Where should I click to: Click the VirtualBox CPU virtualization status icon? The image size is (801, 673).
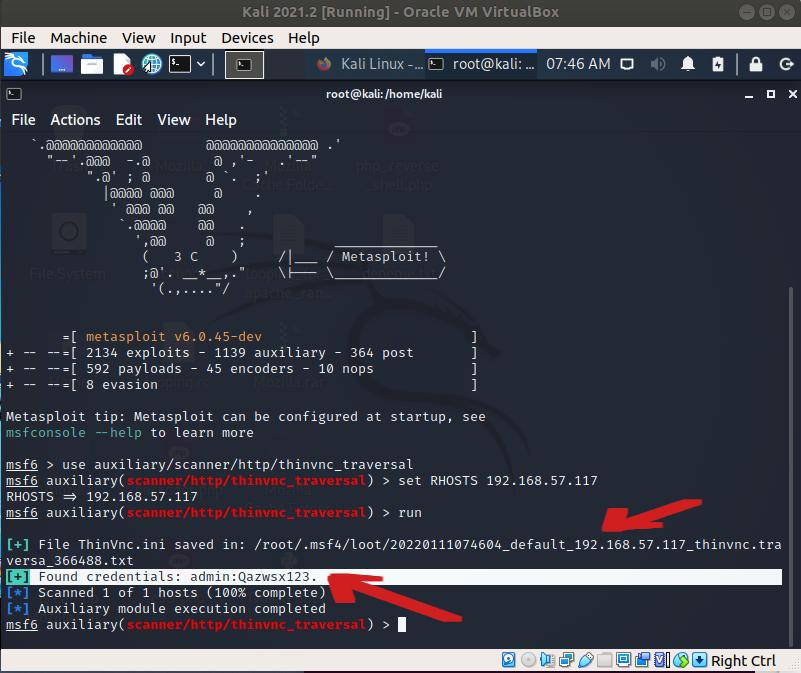click(x=662, y=660)
